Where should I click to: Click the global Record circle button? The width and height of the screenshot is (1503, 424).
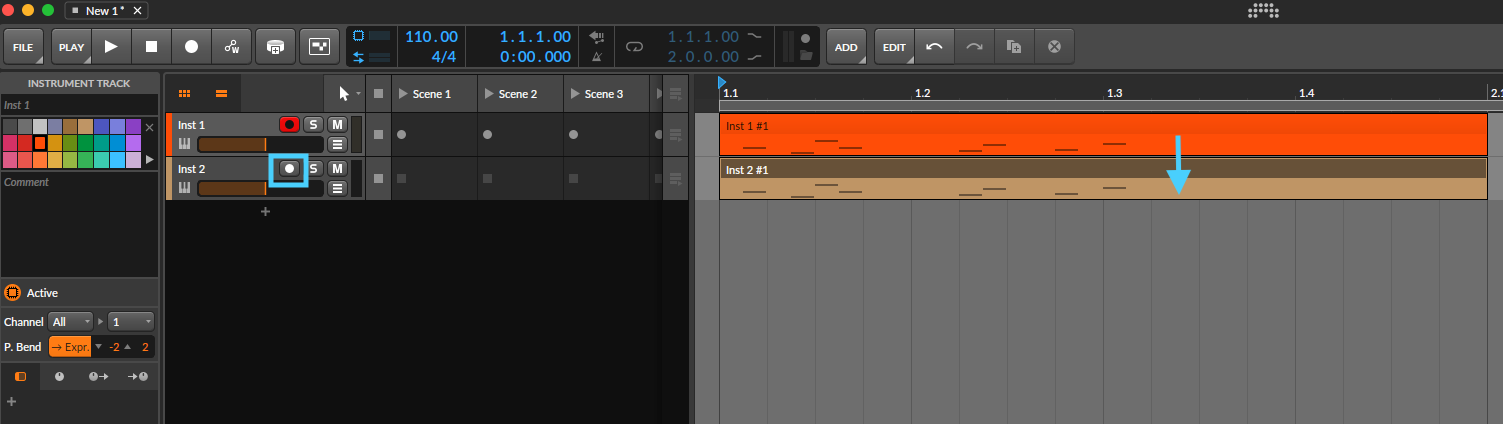click(x=191, y=47)
